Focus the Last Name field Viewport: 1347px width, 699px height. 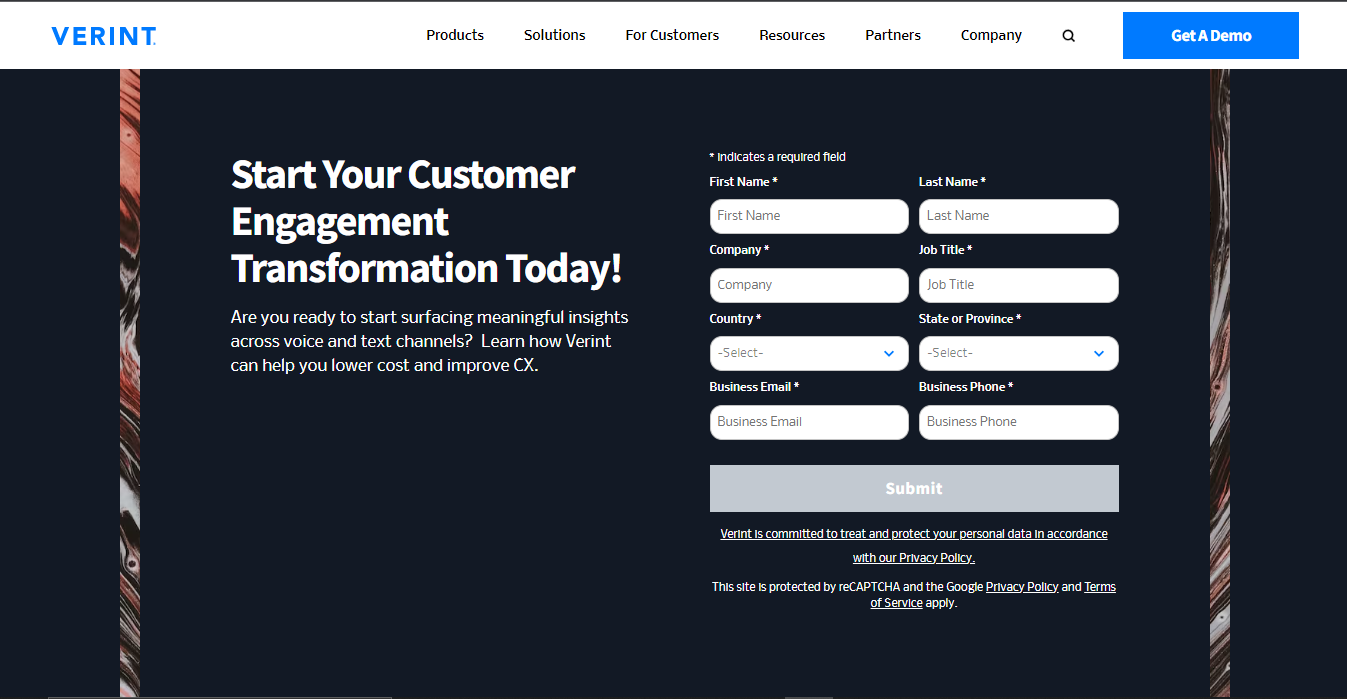(1018, 216)
